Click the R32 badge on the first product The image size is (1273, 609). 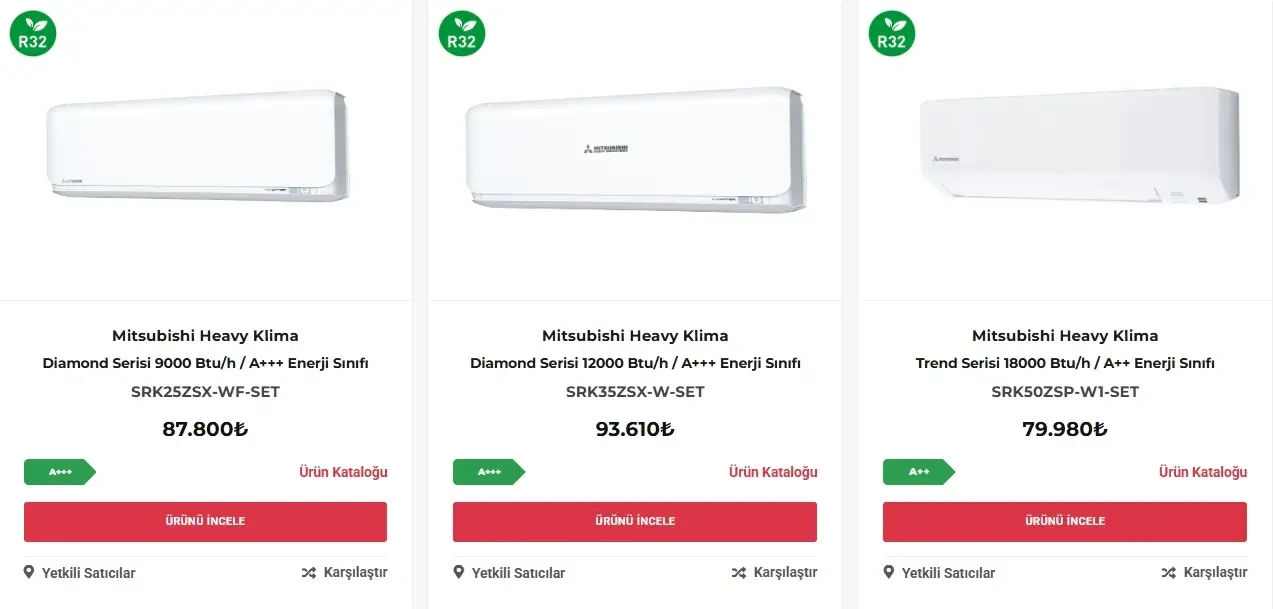(33, 33)
